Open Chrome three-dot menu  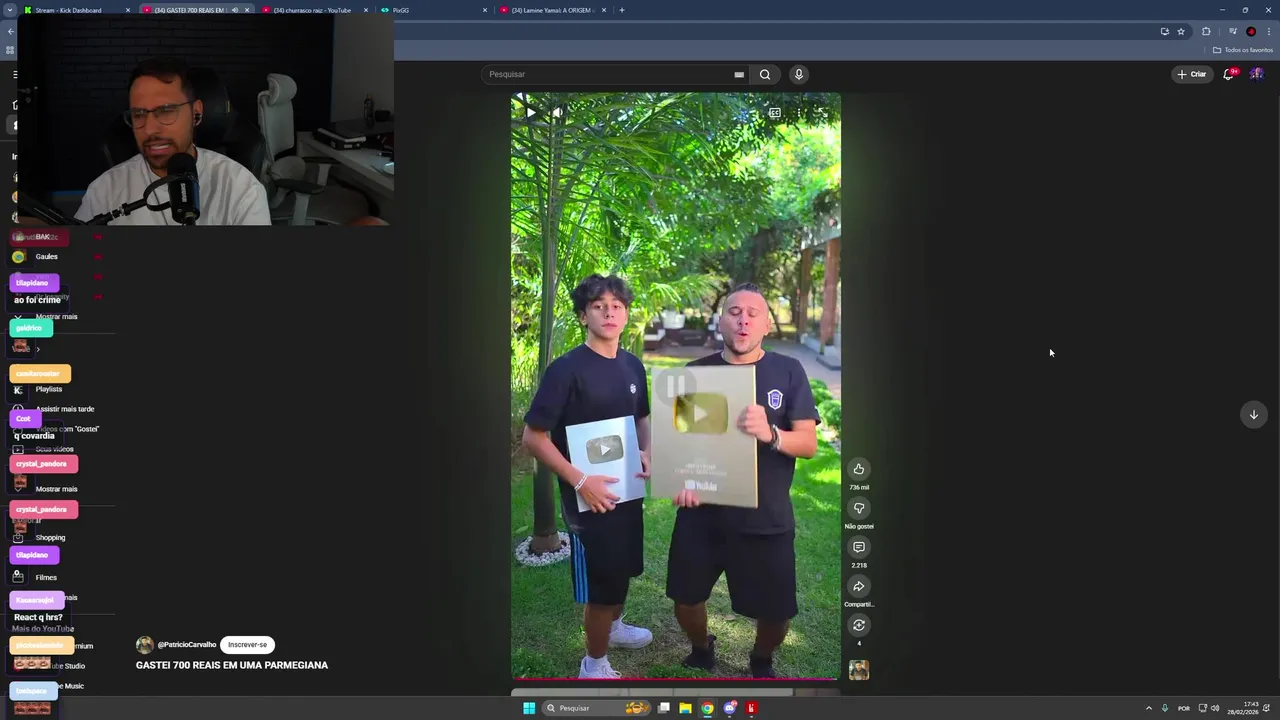click(1270, 32)
